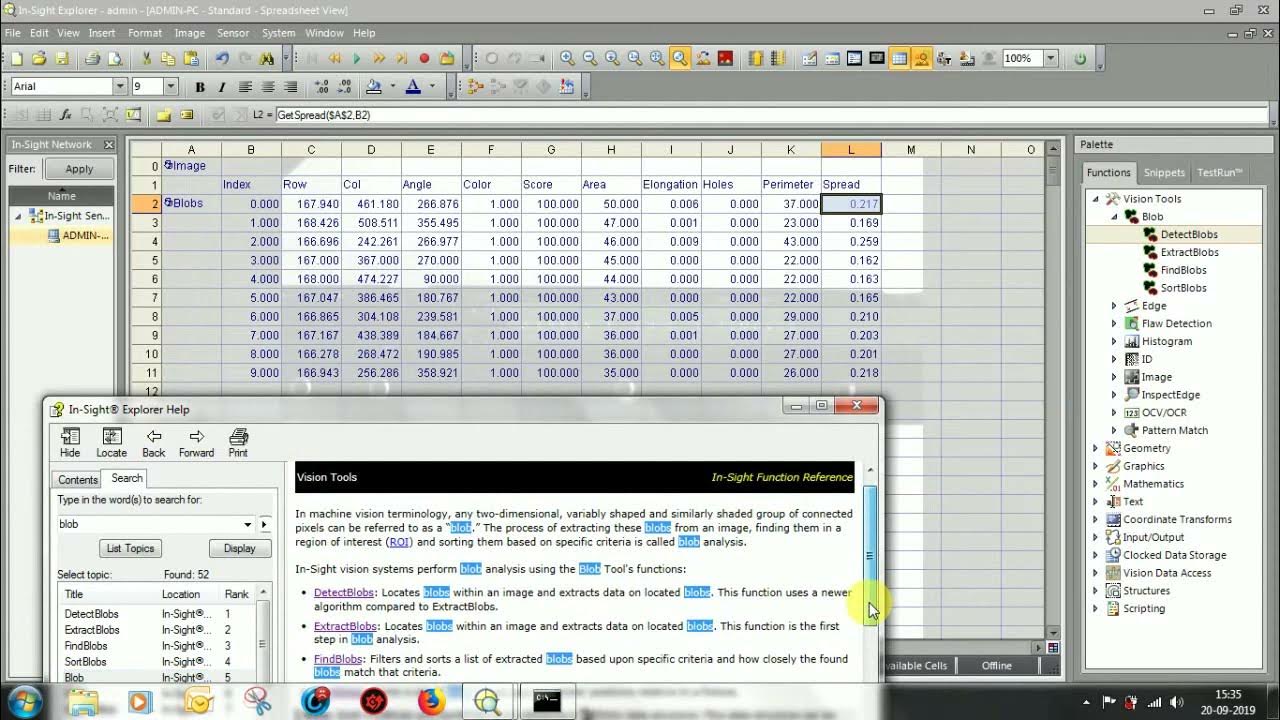The width and height of the screenshot is (1280, 720).
Task: Click the Rewind double-arrow playback icon
Action: [335, 59]
